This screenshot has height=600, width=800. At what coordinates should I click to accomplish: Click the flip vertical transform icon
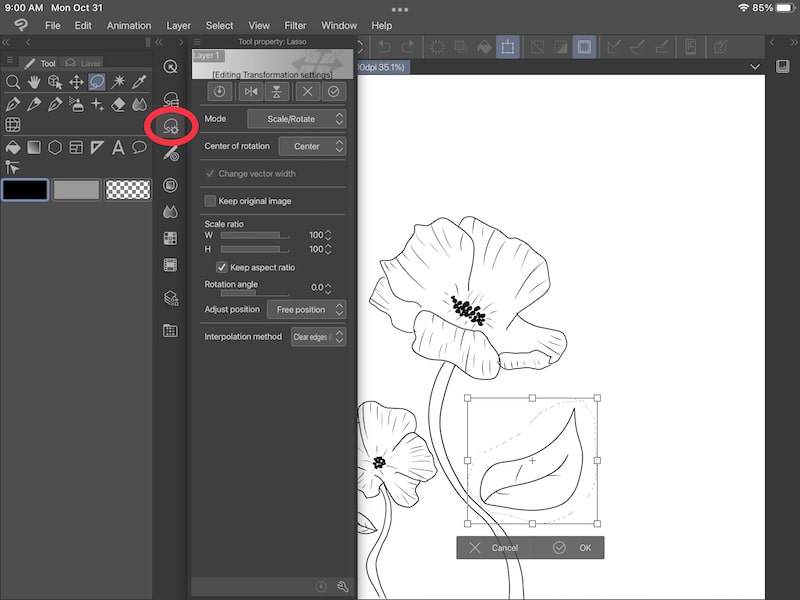[277, 91]
